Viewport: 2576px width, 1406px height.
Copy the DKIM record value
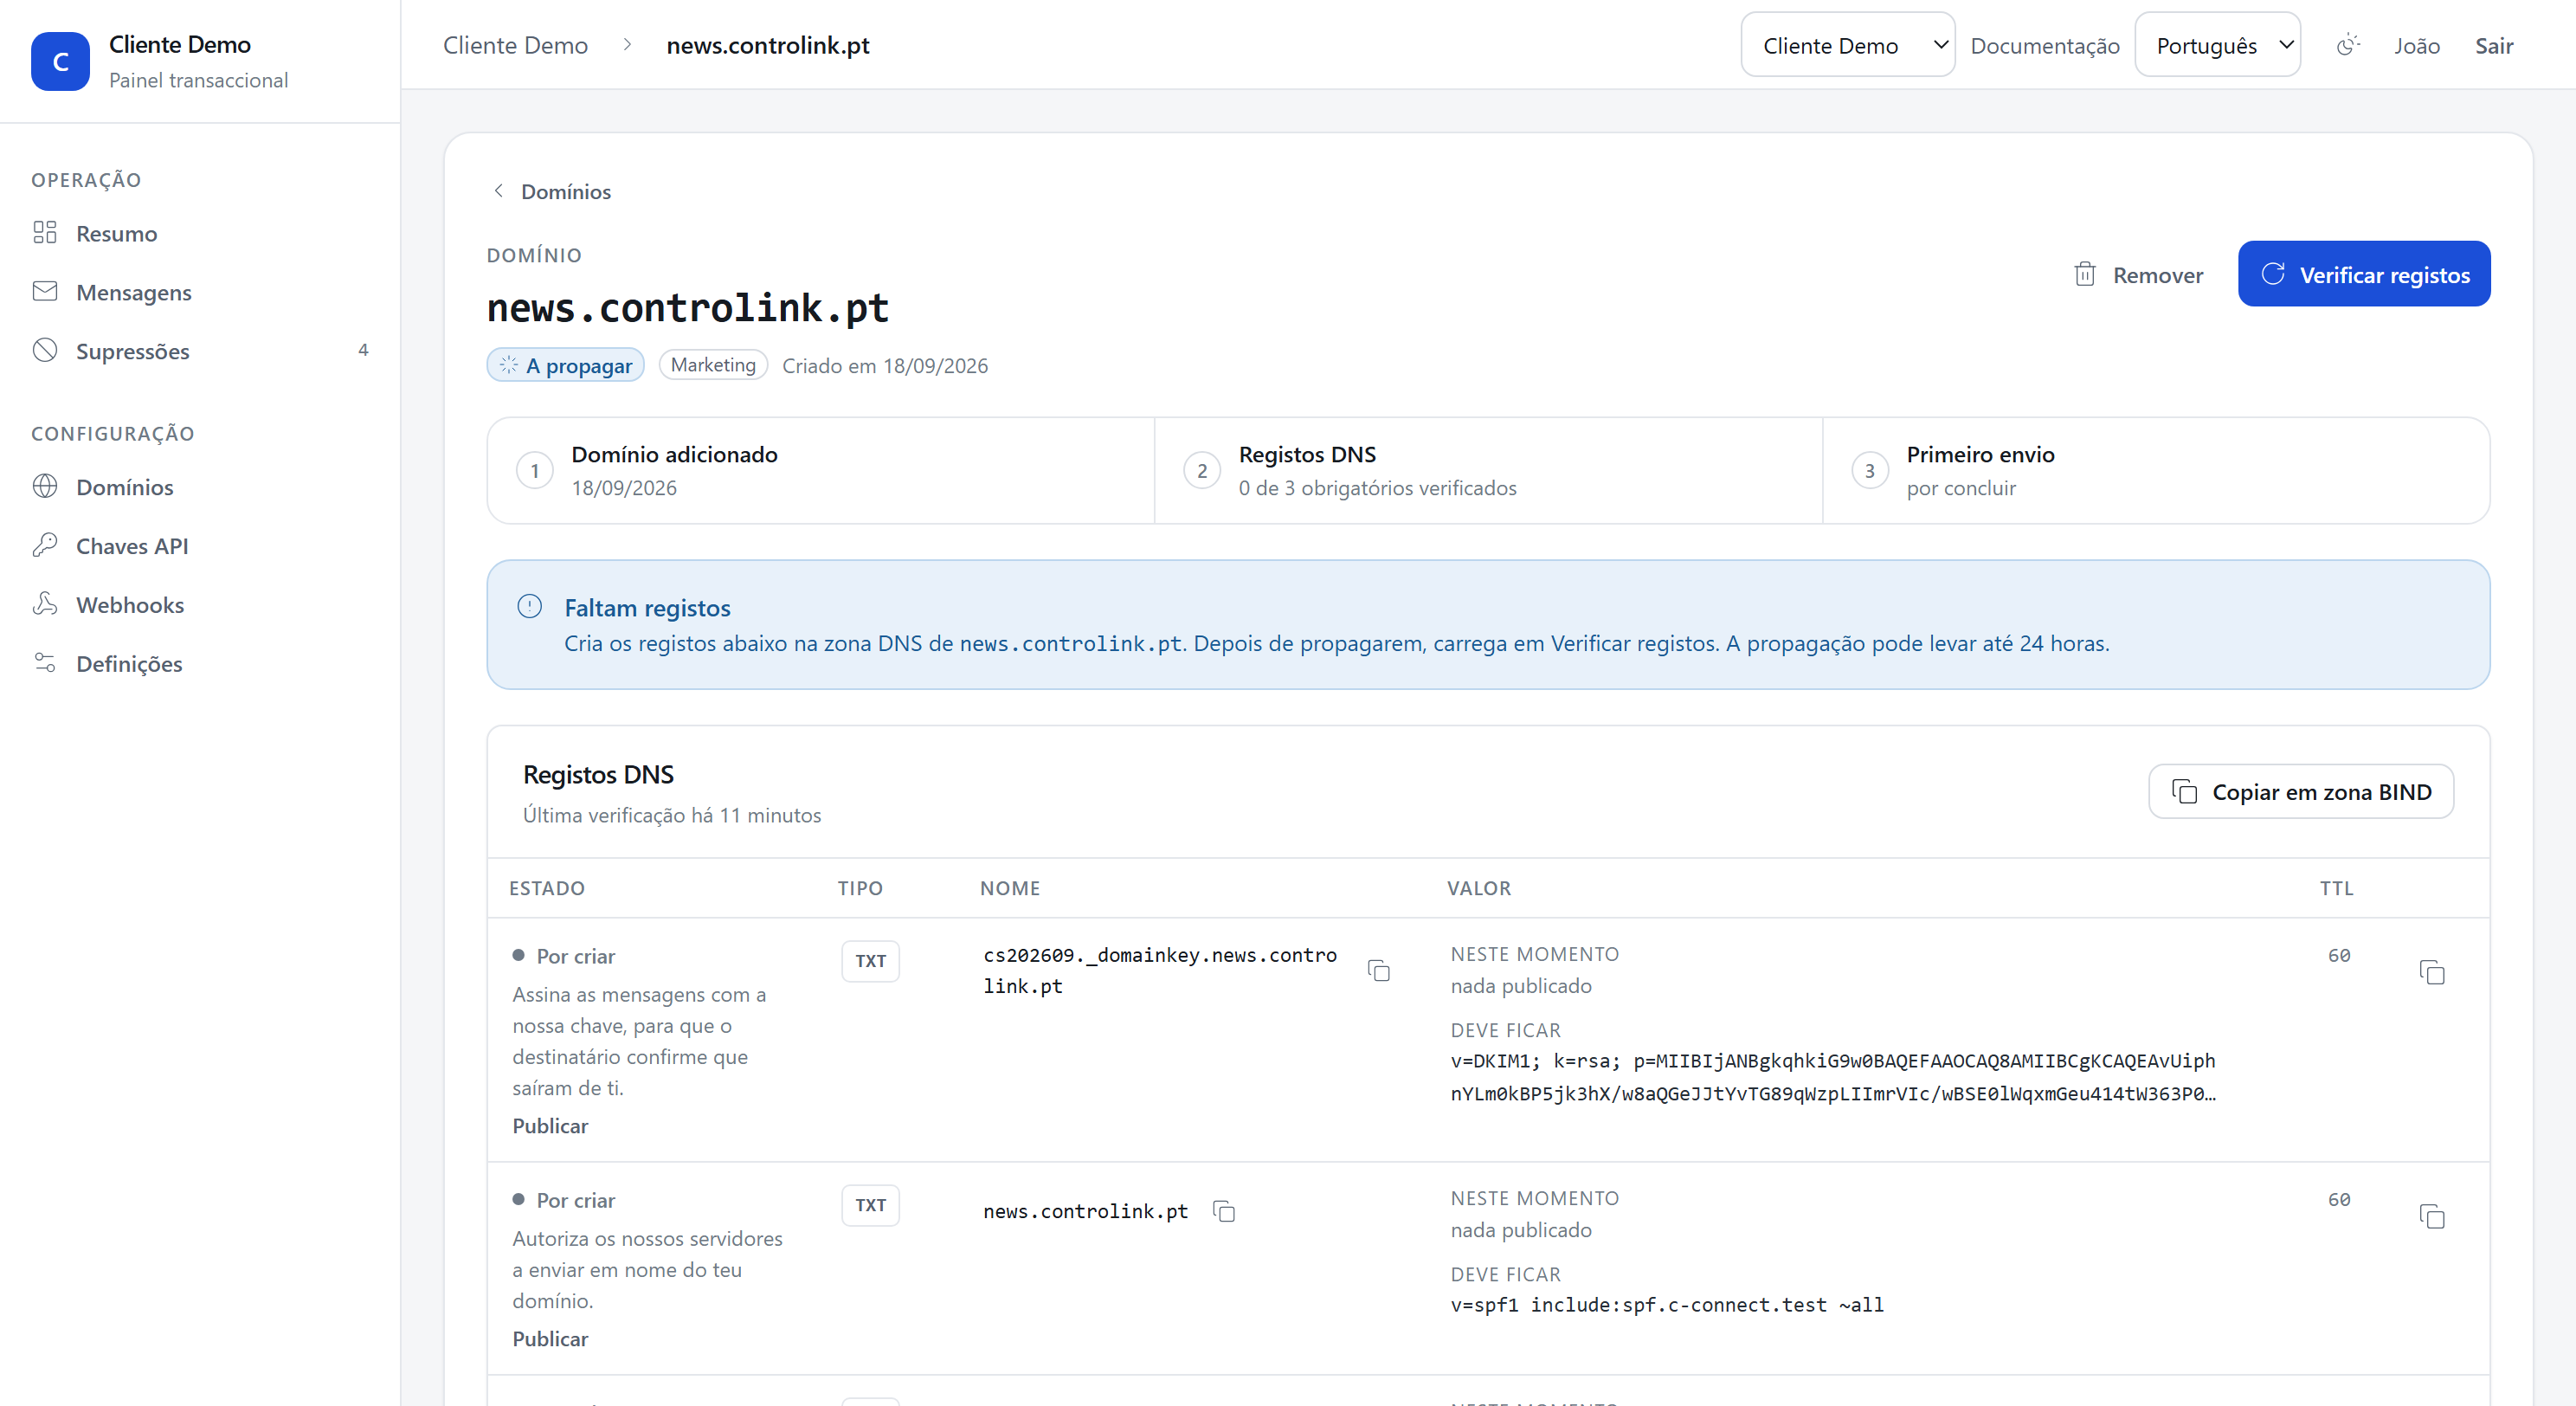(2431, 972)
